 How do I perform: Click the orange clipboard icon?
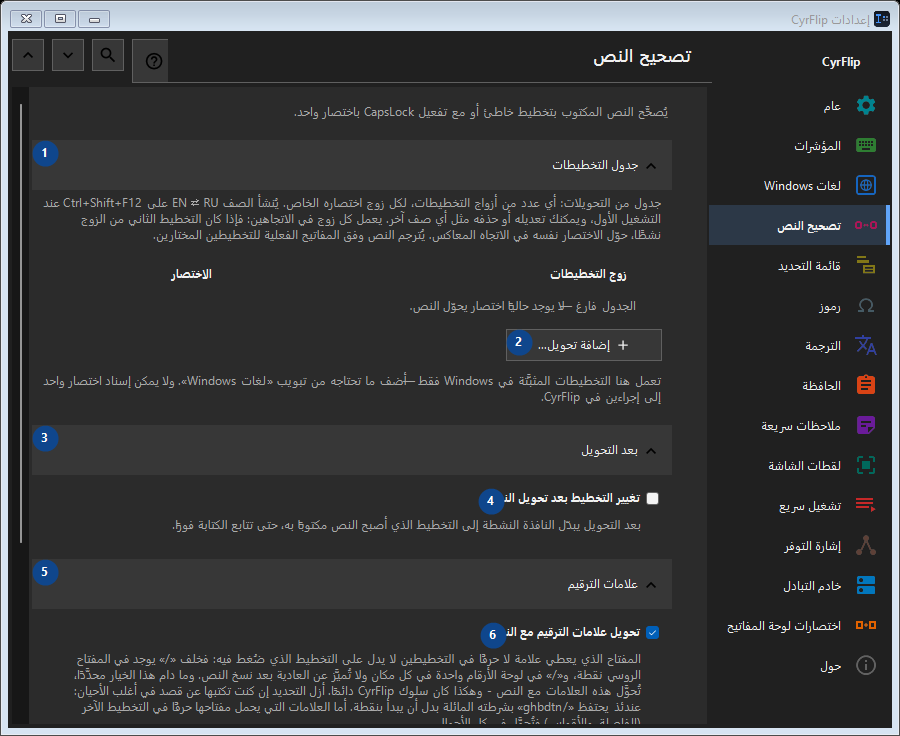click(x=866, y=385)
